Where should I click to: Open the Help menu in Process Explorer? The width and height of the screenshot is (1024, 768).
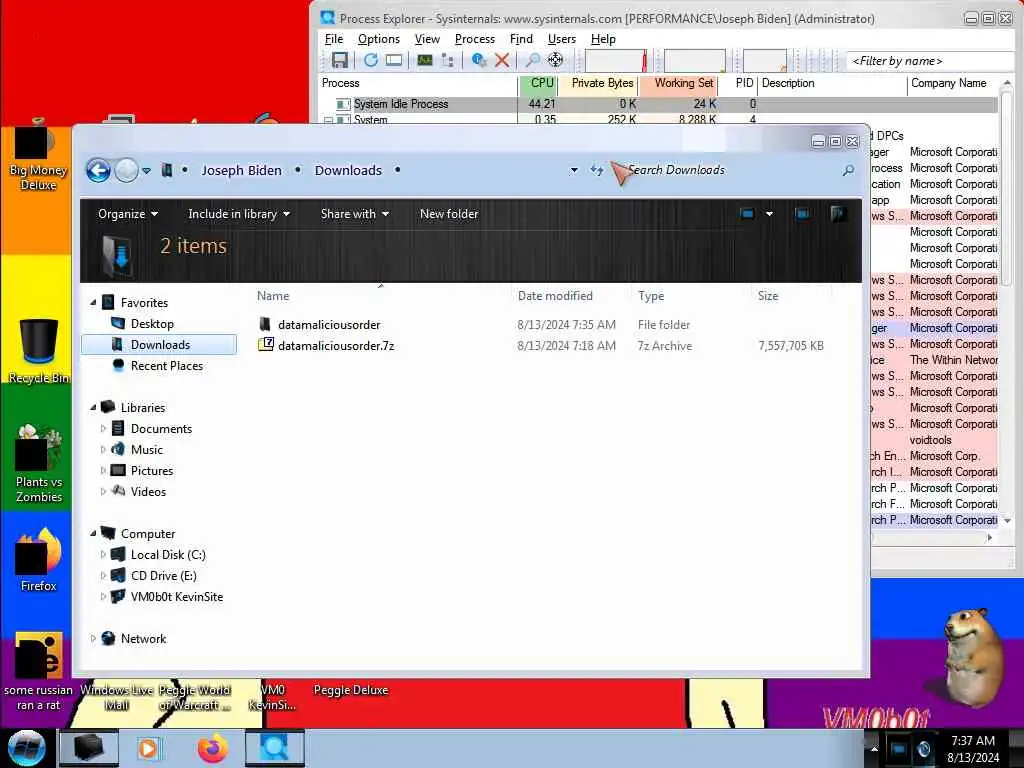pyautogui.click(x=603, y=39)
